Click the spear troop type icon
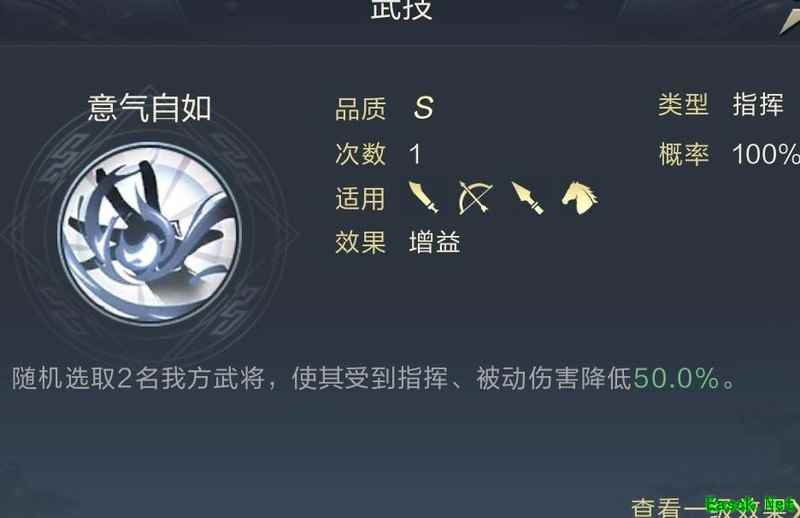Viewport: 800px width, 518px height. (528, 198)
